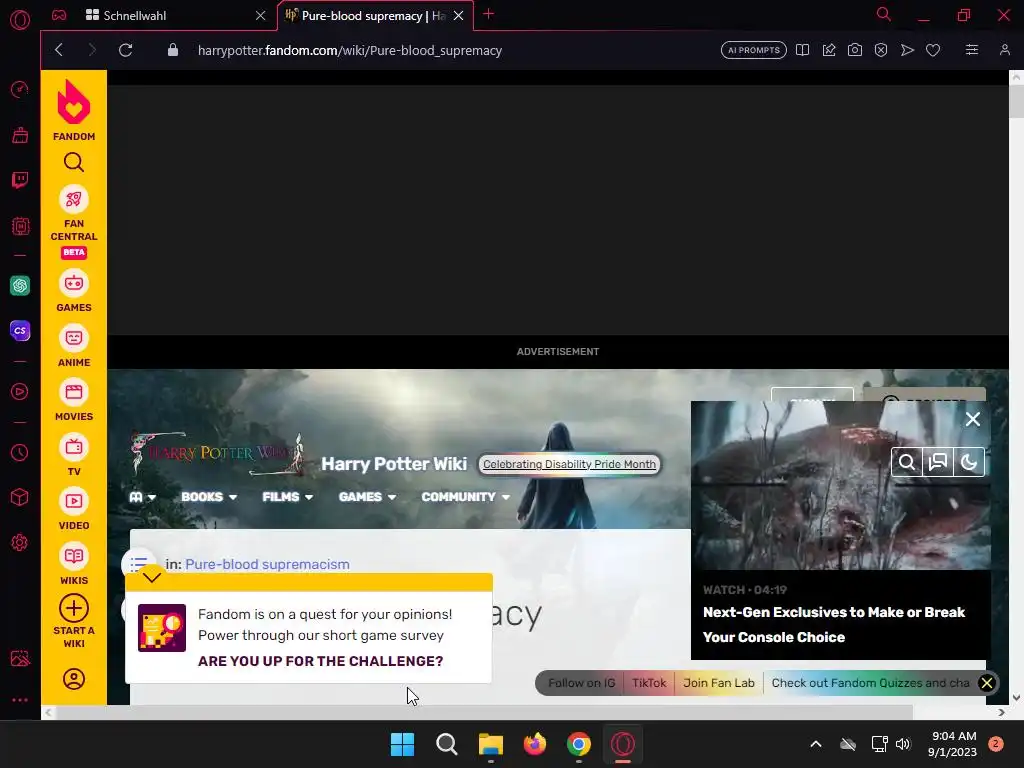Click ARE YOU UP FOR THE CHALLENGE link

click(x=321, y=661)
